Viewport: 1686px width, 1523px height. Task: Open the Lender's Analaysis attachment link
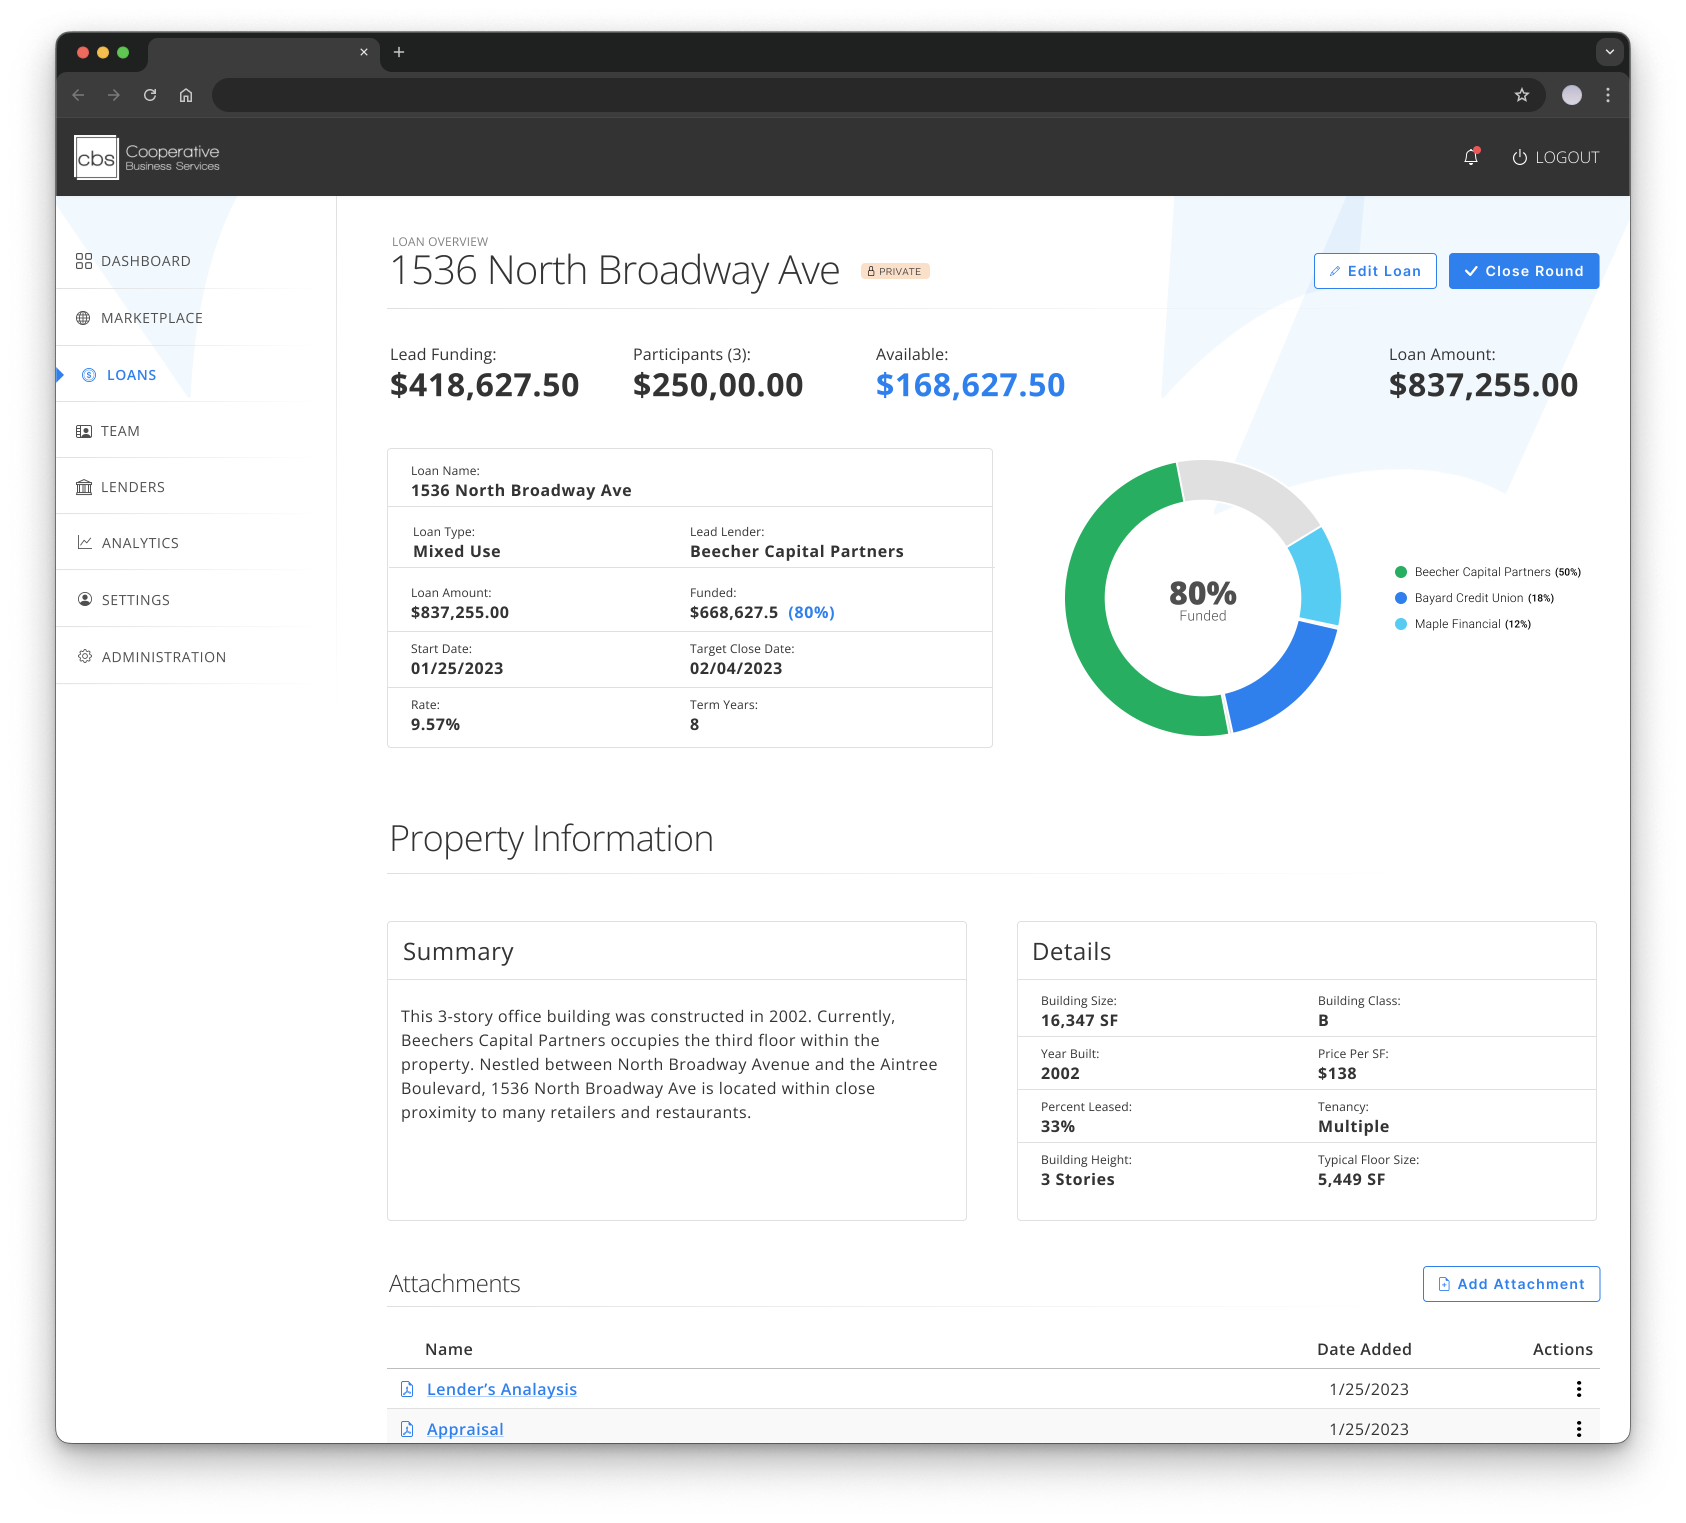[x=502, y=1389]
